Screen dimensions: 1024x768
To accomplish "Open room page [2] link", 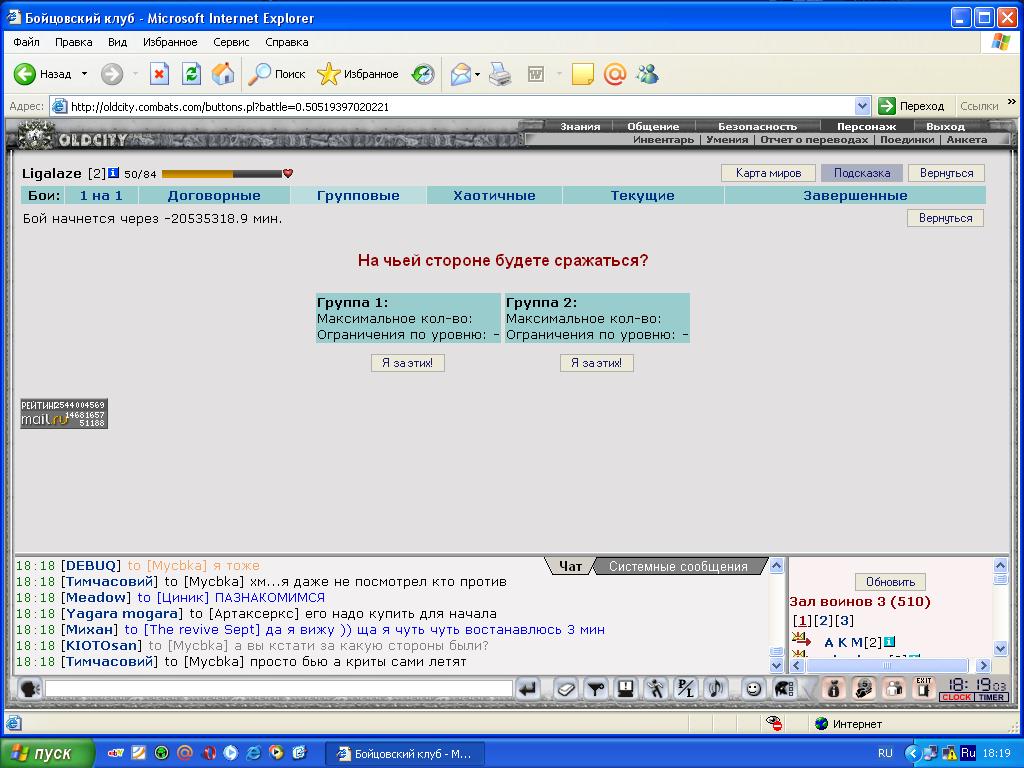I will (x=824, y=620).
